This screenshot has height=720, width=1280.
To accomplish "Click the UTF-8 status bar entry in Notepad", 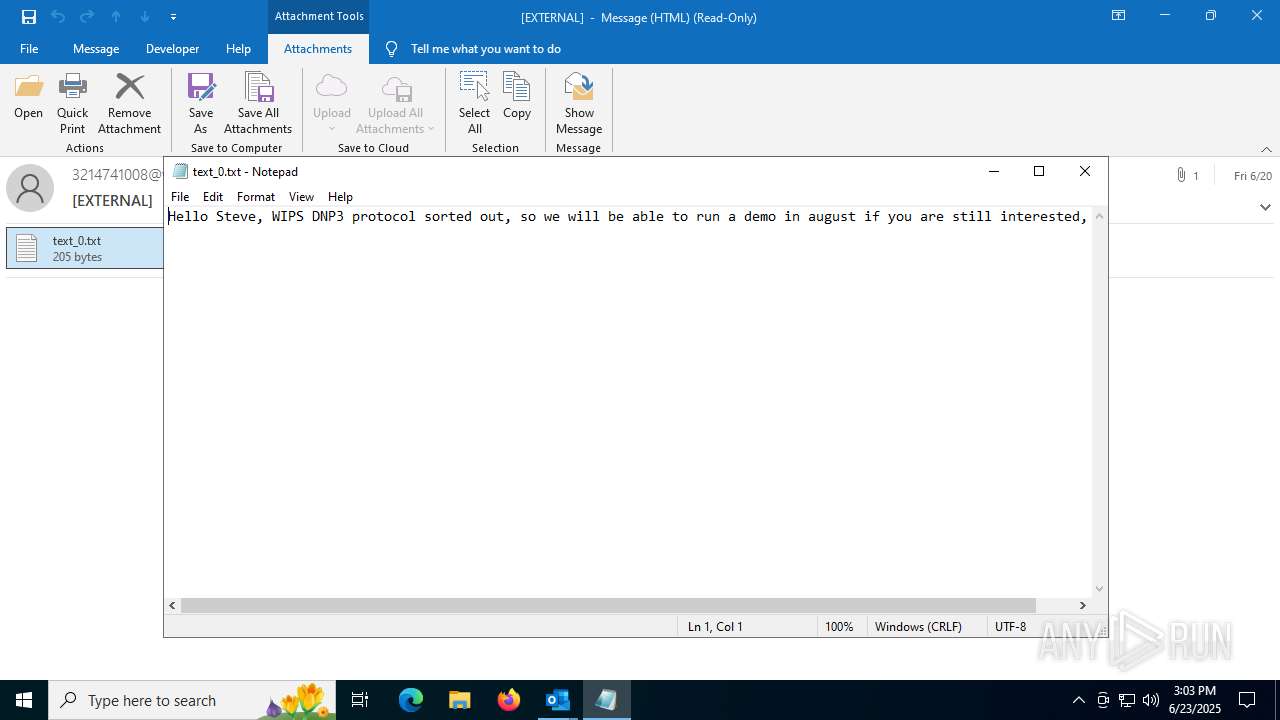I will tap(1010, 626).
